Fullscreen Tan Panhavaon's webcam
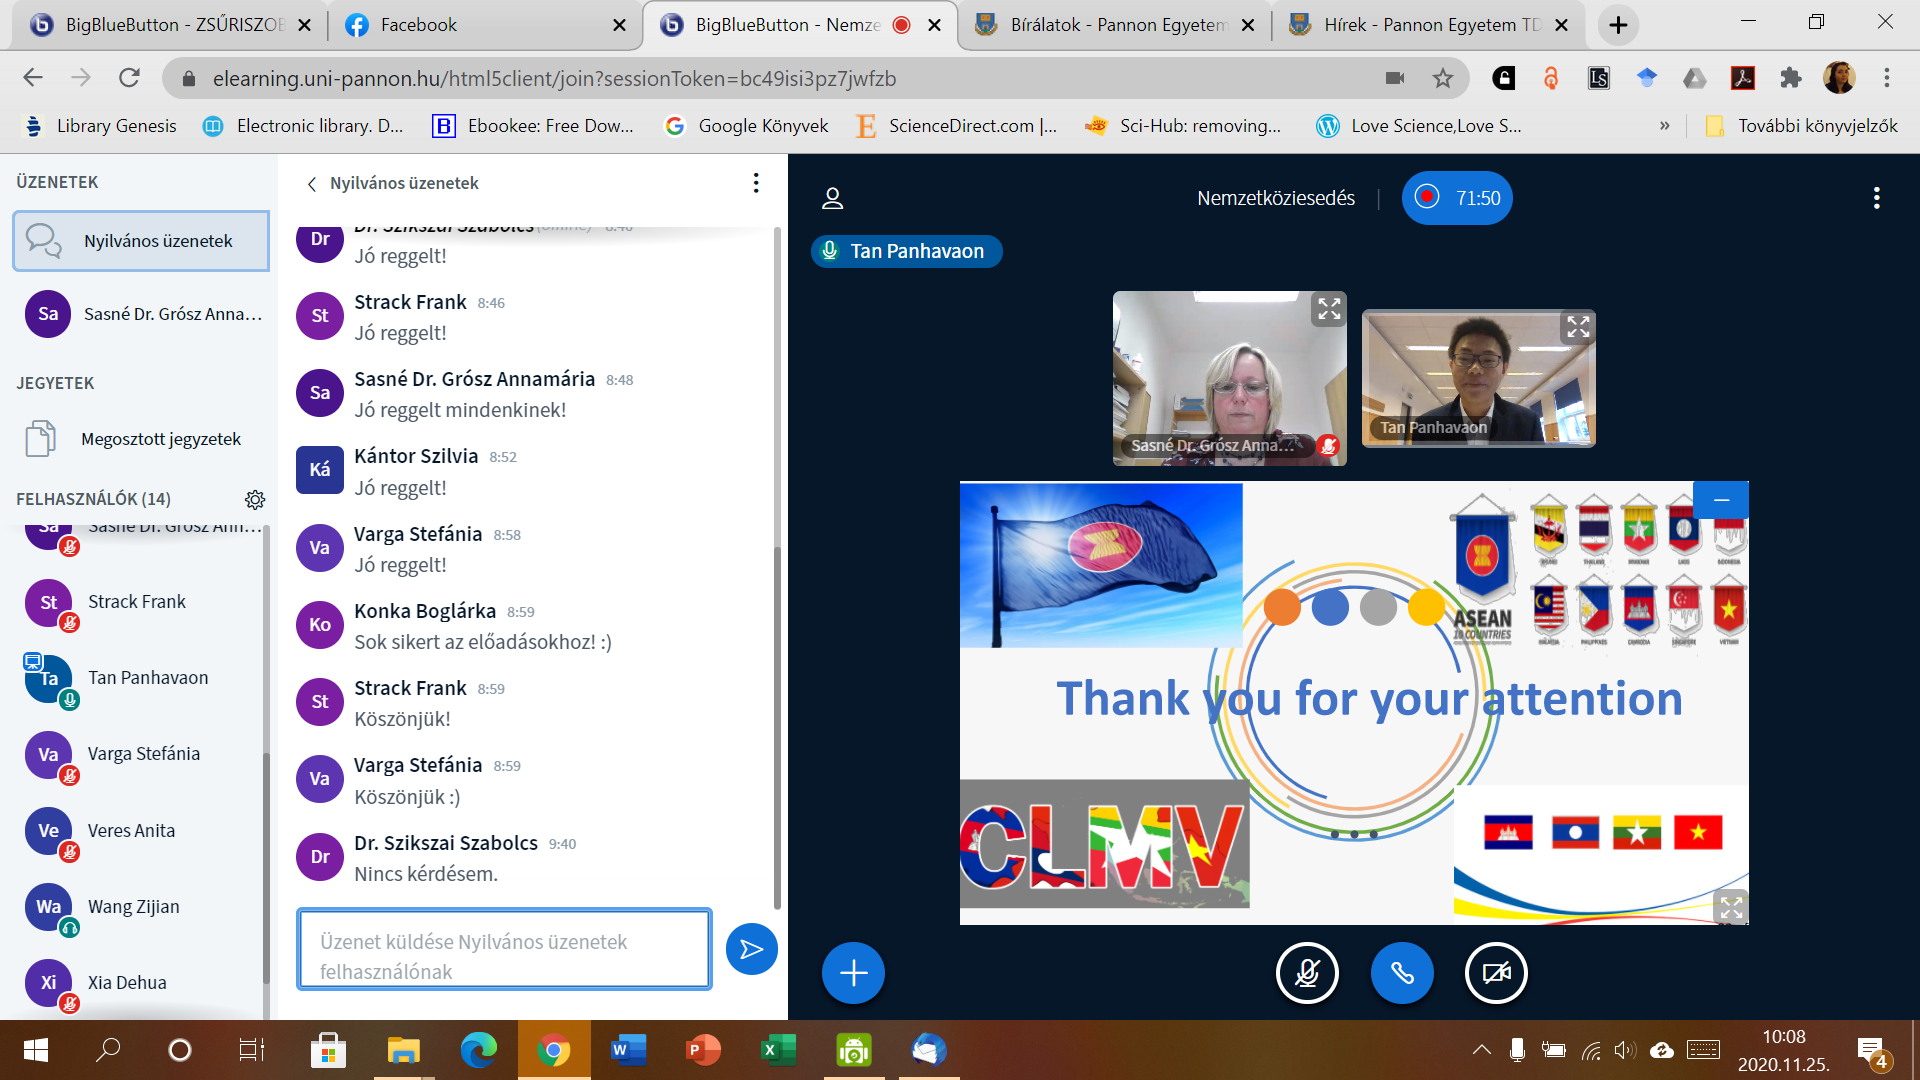The height and width of the screenshot is (1080, 1920). click(x=1578, y=327)
